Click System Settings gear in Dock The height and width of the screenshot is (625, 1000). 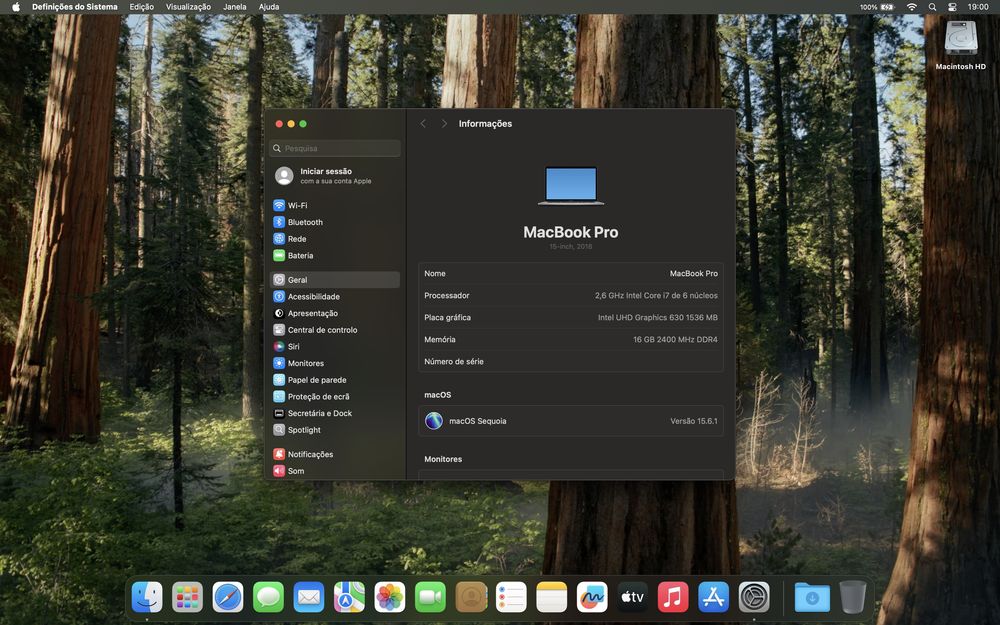(754, 598)
